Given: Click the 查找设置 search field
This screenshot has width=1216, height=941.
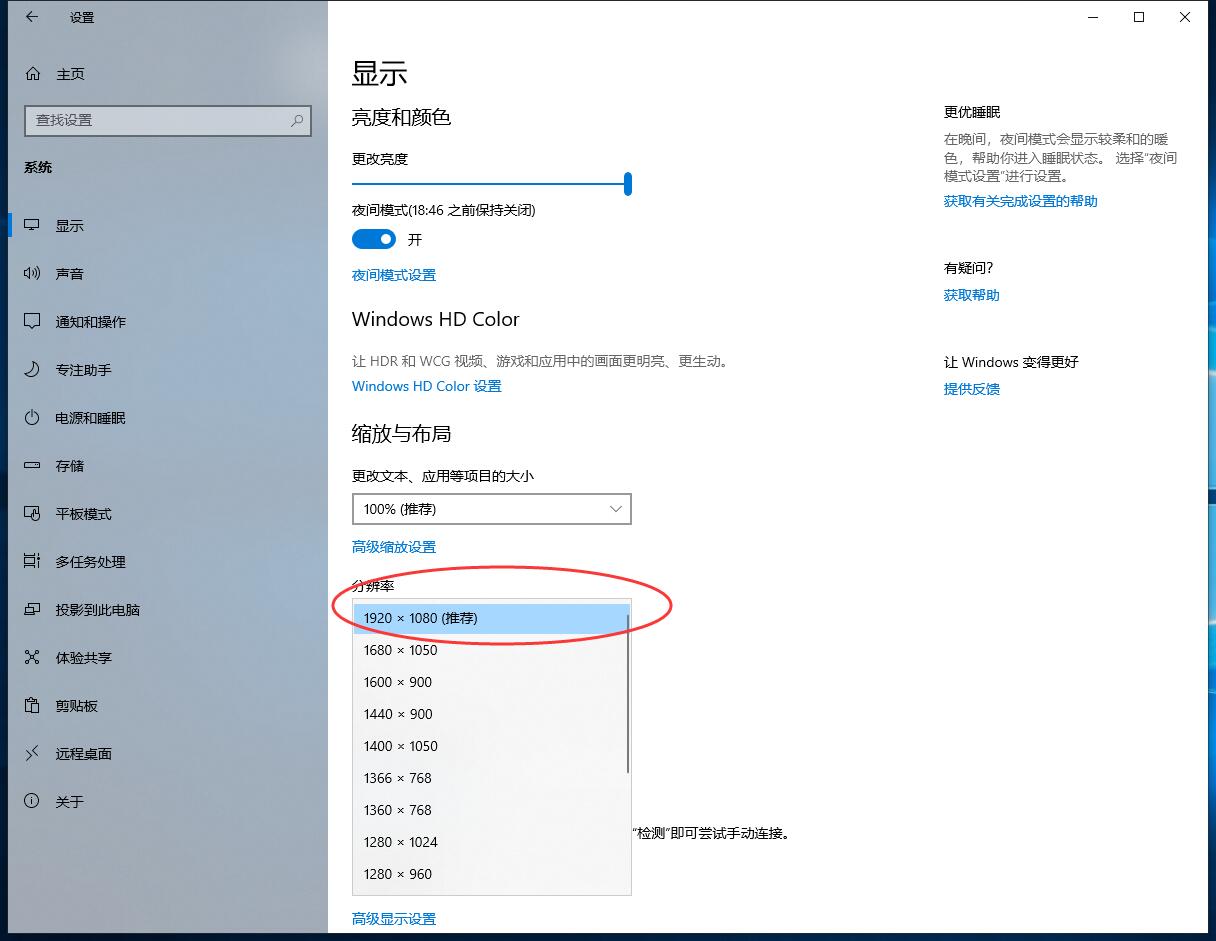Looking at the screenshot, I should pyautogui.click(x=168, y=120).
